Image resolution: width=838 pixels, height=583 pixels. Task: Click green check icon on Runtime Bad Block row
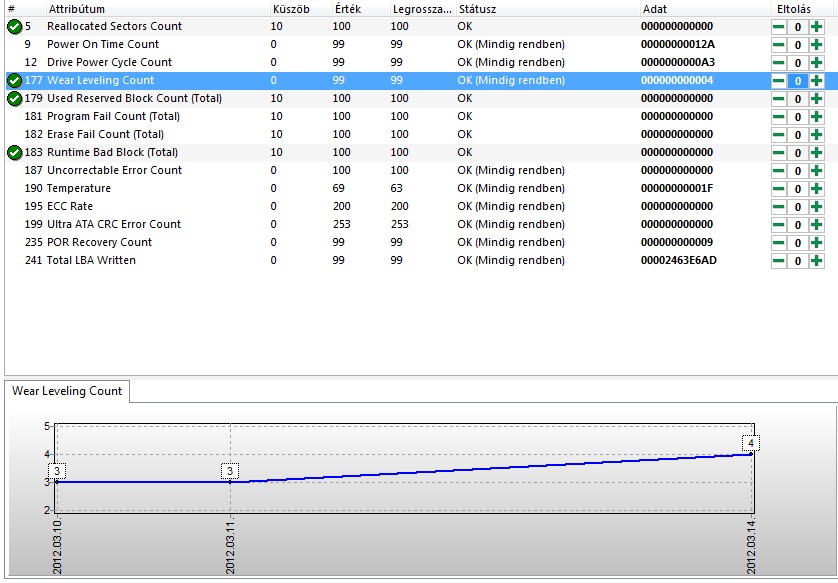(x=14, y=153)
